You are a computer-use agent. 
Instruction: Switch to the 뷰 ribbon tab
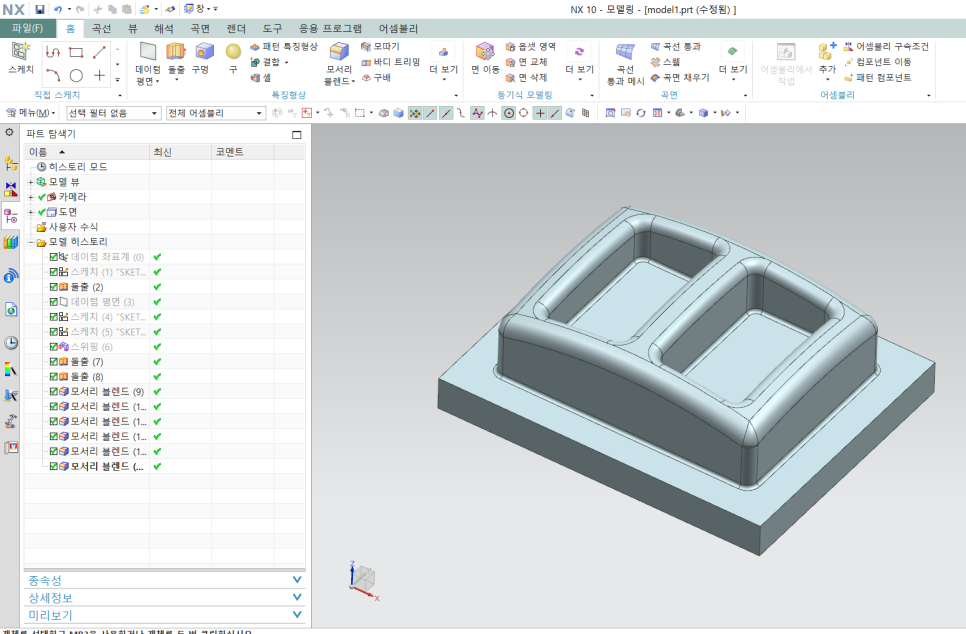[x=132, y=28]
